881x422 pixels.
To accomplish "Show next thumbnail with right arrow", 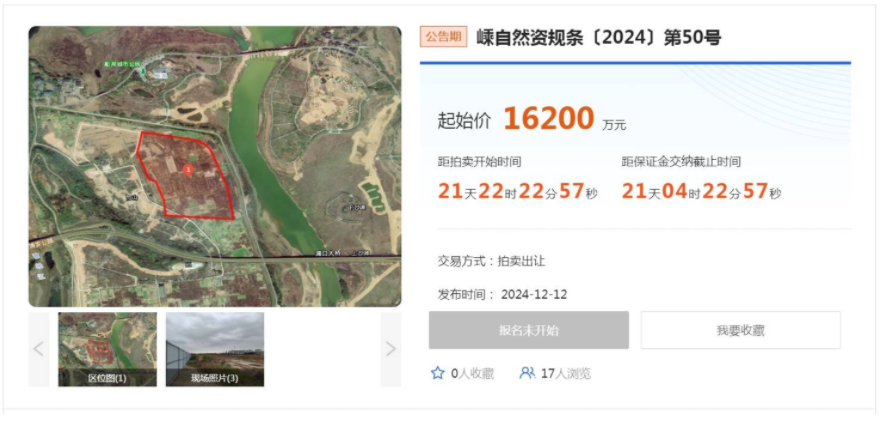I will pos(391,350).
